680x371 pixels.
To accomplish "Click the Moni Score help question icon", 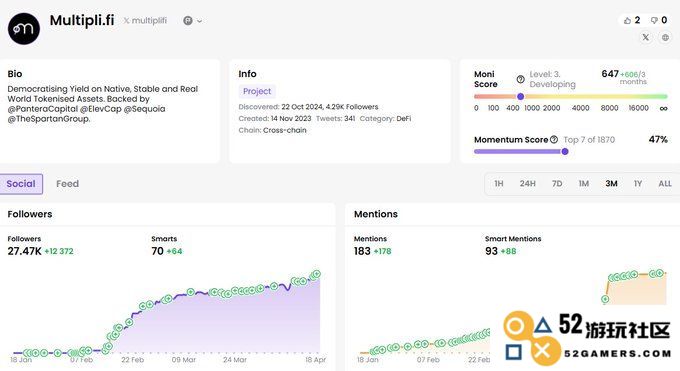I will 520,79.
